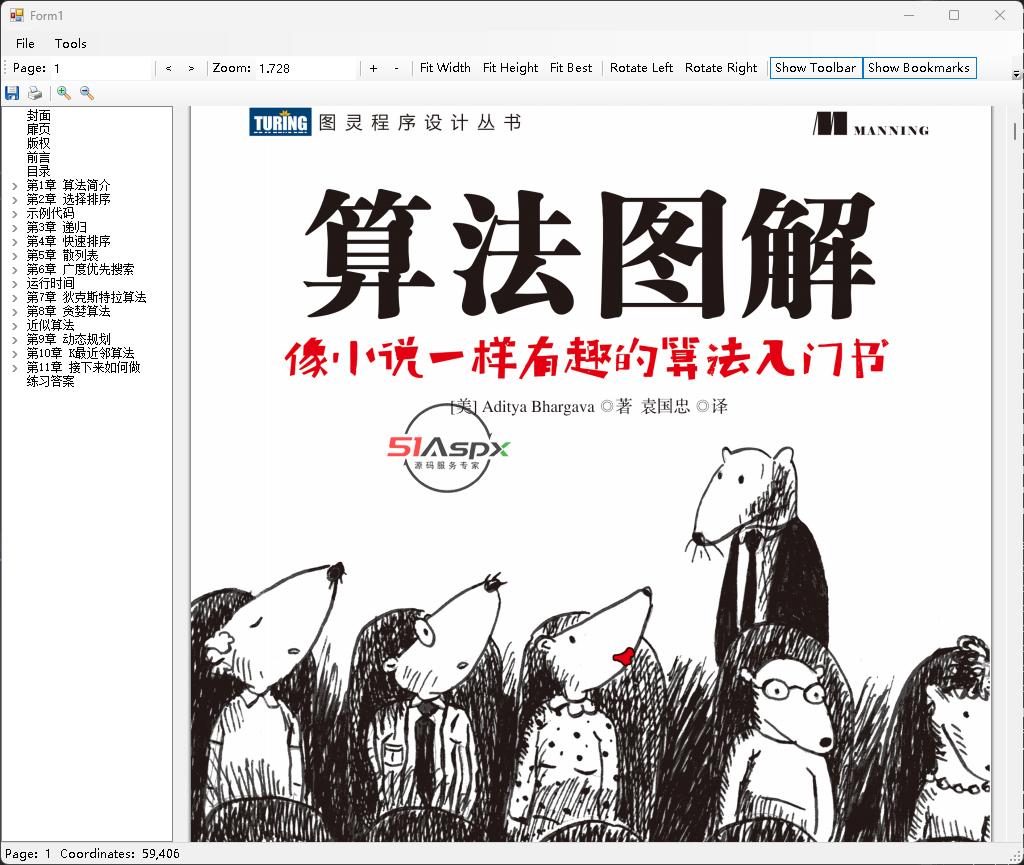Image resolution: width=1024 pixels, height=865 pixels.
Task: Click Fit Height
Action: 510,68
